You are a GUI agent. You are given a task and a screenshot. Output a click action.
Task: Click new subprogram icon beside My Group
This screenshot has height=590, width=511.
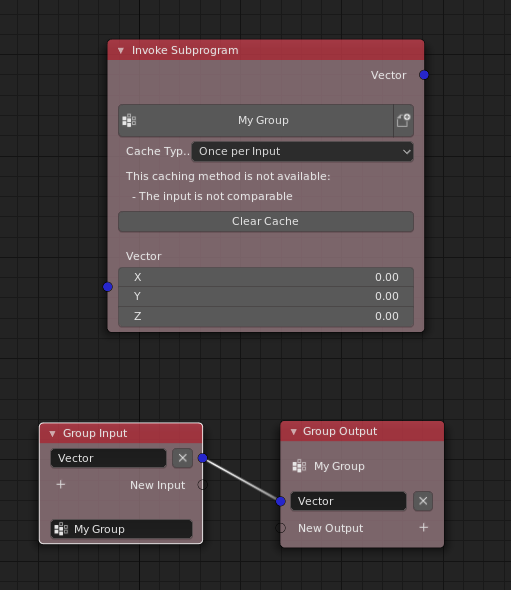403,120
